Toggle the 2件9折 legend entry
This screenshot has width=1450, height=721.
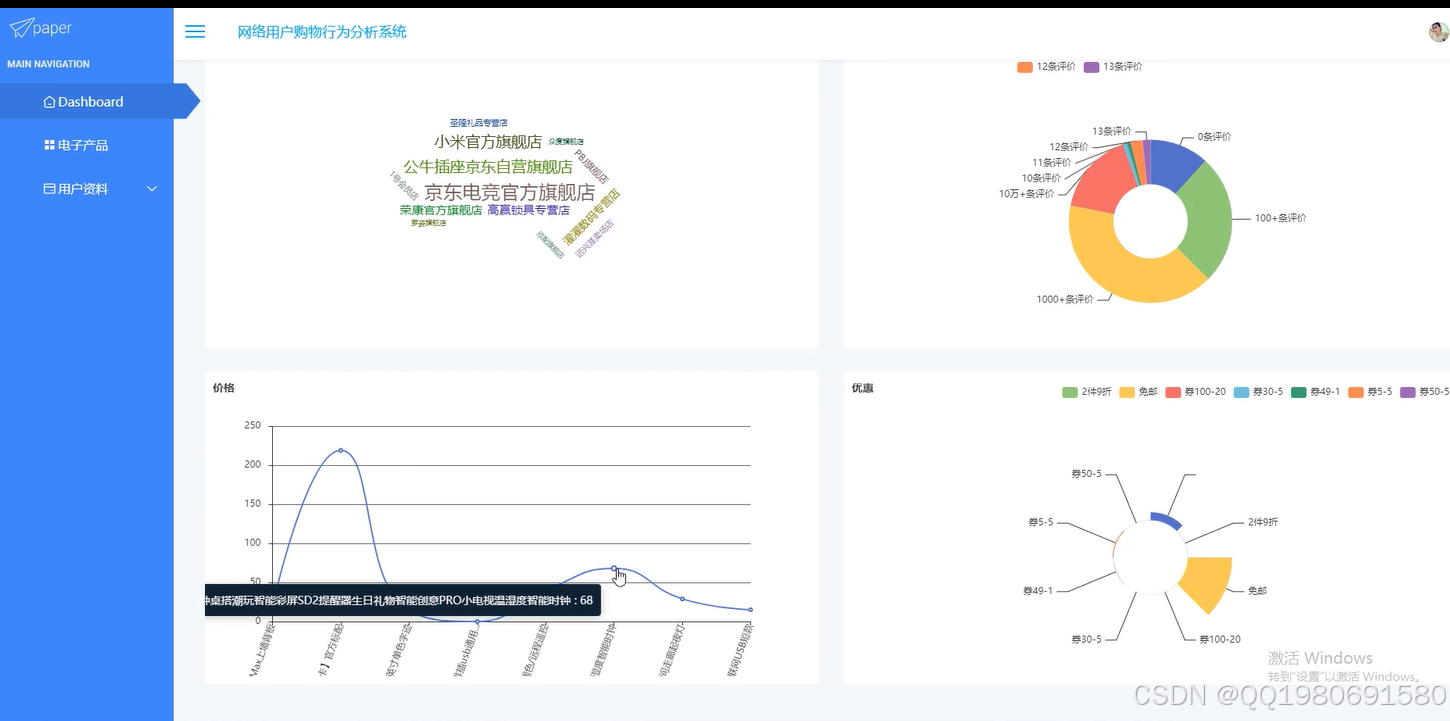[1087, 392]
